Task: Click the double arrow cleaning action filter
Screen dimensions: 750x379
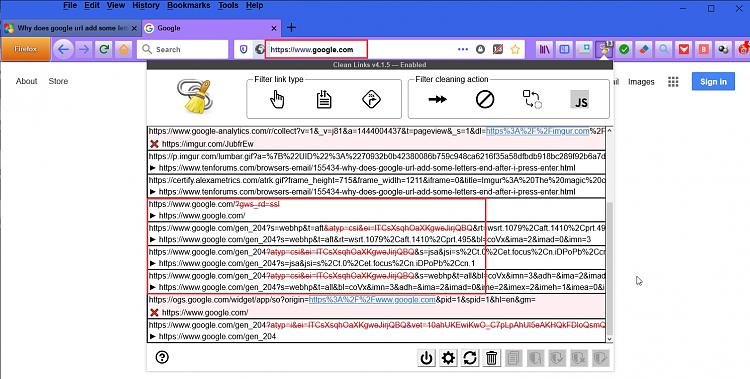Action: click(x=437, y=100)
